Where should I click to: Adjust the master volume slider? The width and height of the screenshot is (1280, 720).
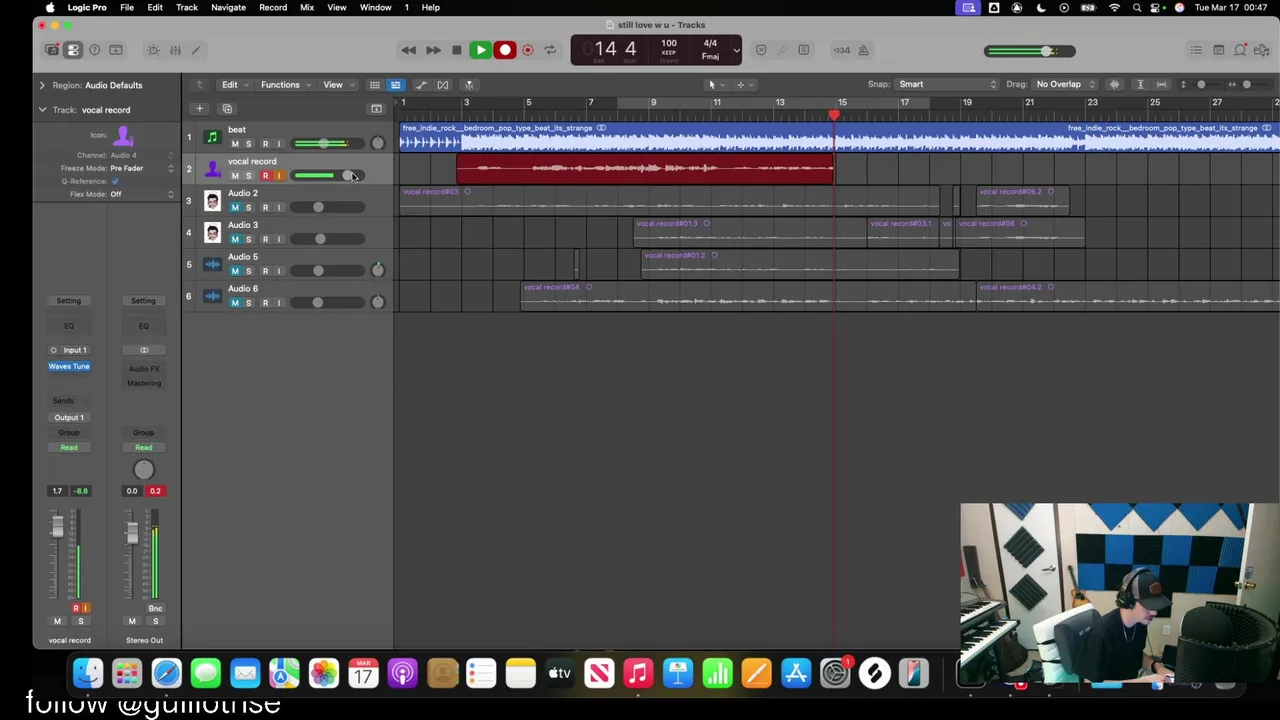click(1030, 51)
